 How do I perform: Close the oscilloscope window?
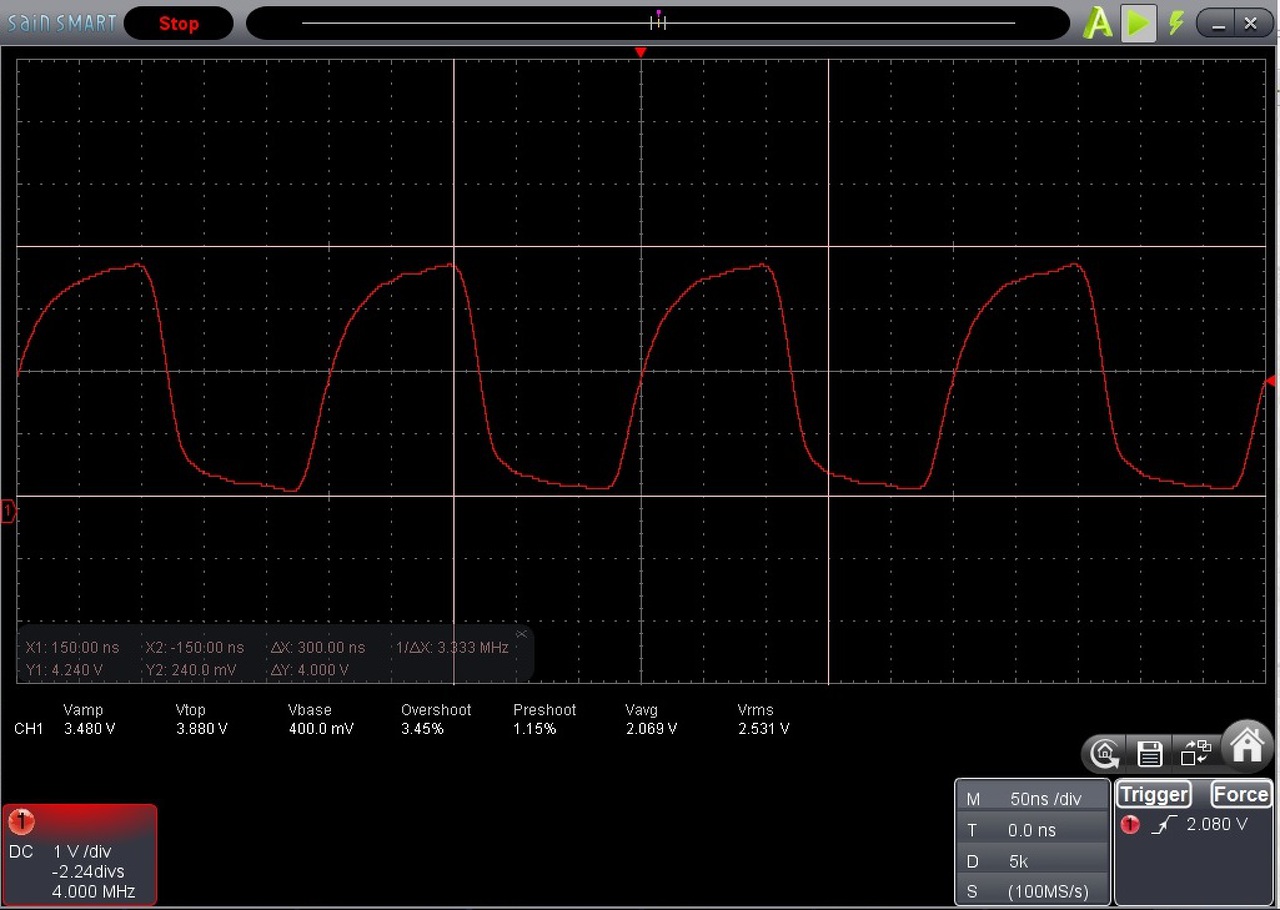1251,23
